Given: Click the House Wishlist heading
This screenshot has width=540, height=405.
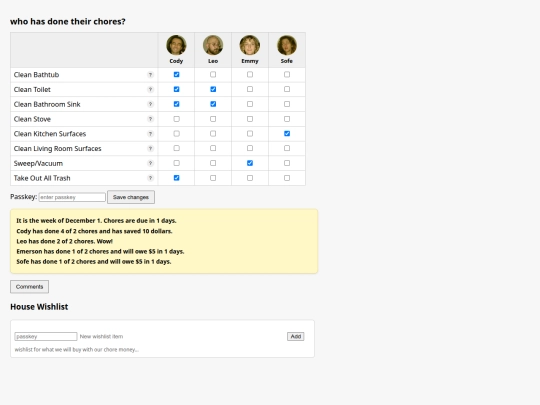Looking at the screenshot, I should pos(39,307).
